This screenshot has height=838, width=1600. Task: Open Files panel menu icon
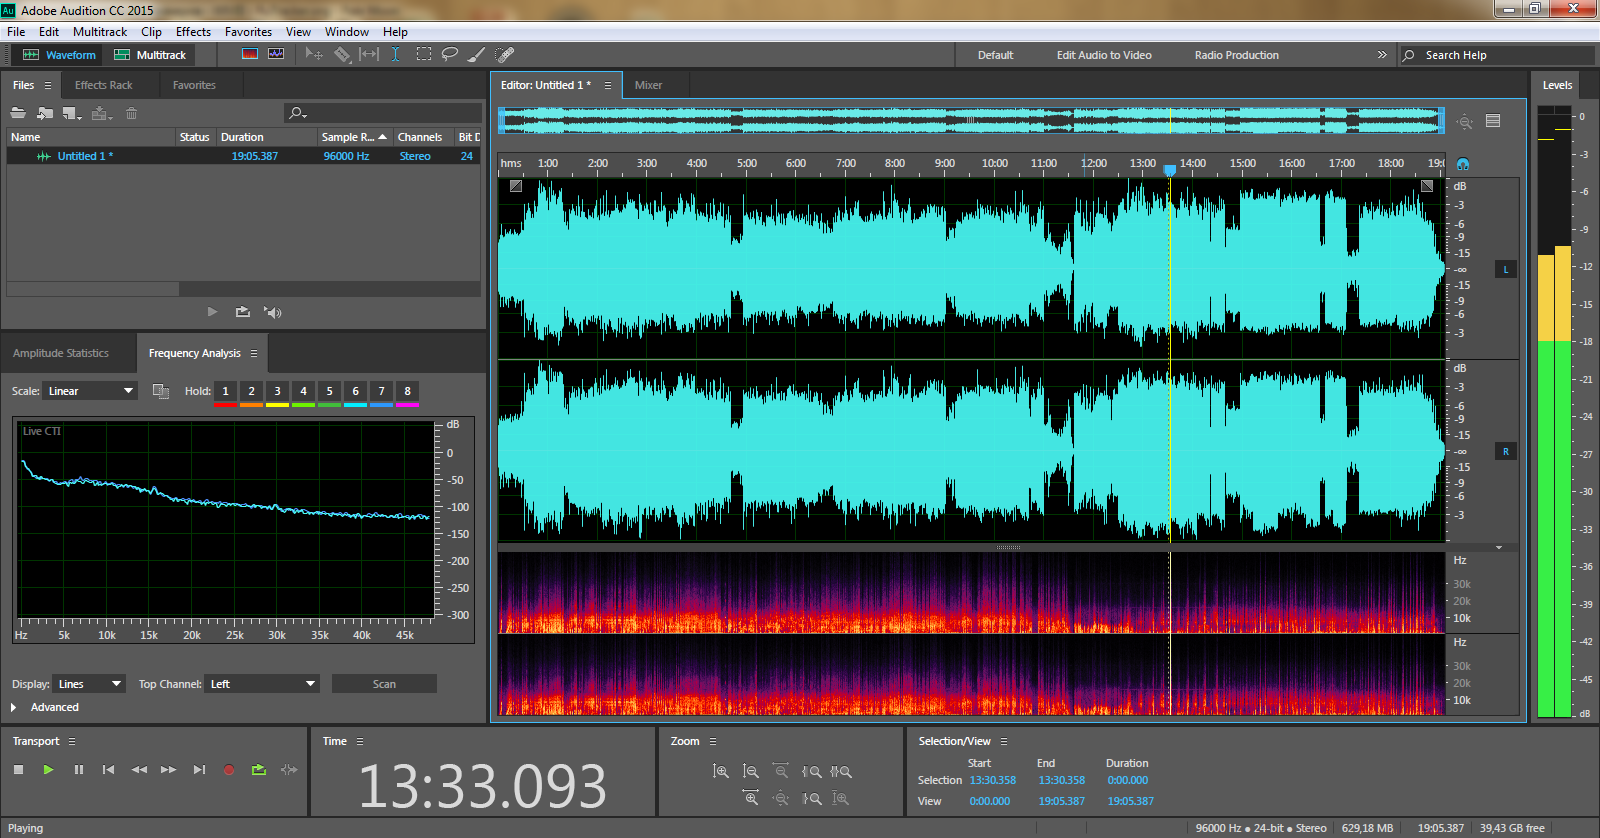47,85
